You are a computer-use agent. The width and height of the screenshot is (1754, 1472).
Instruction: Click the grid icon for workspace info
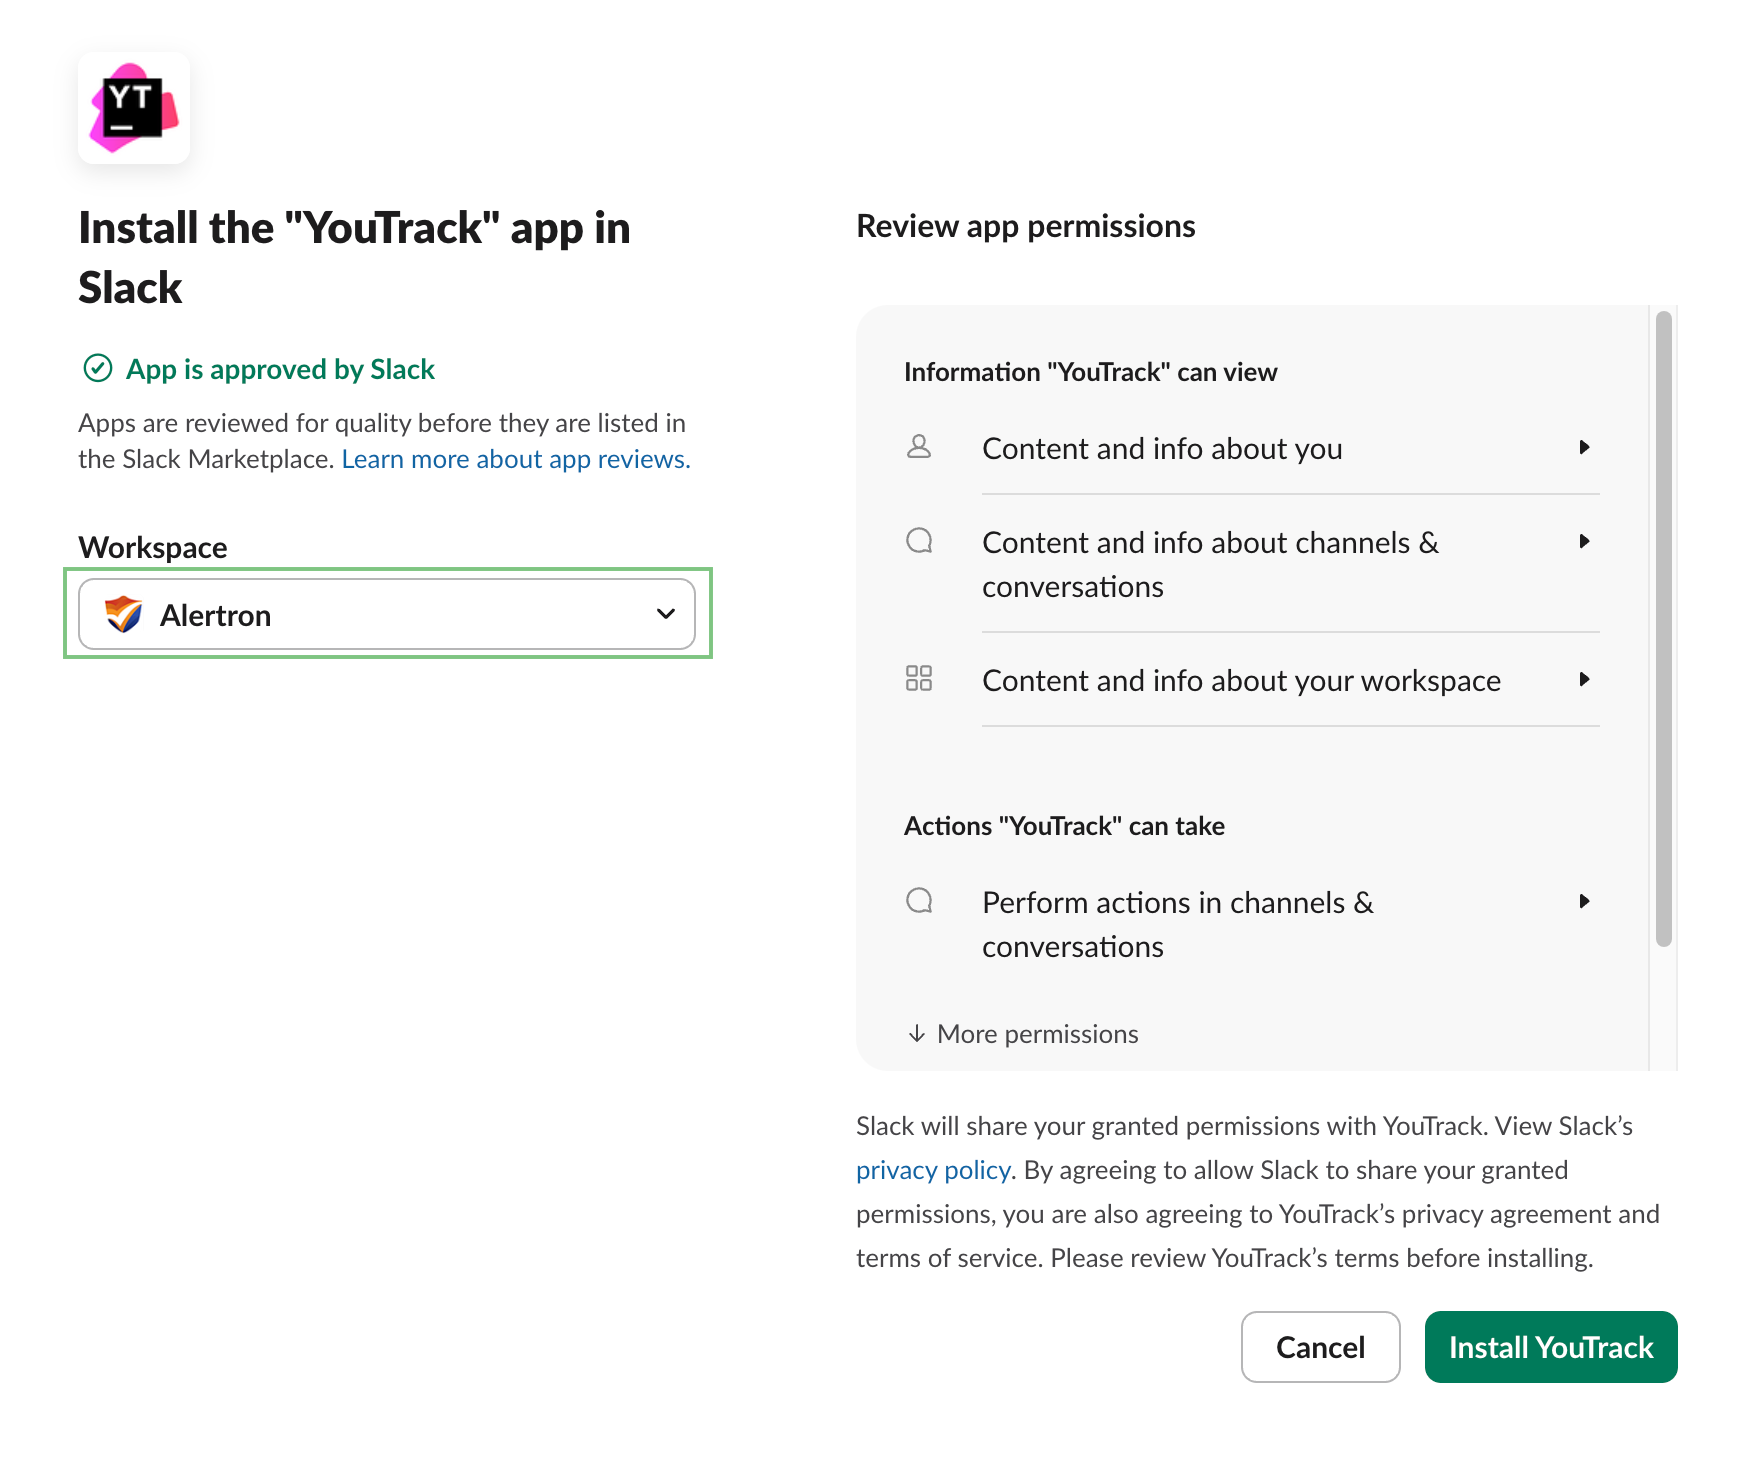point(919,679)
